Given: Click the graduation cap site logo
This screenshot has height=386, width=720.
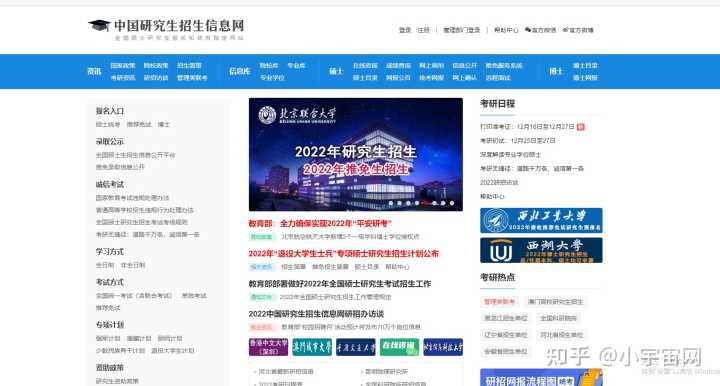Looking at the screenshot, I should (x=99, y=25).
